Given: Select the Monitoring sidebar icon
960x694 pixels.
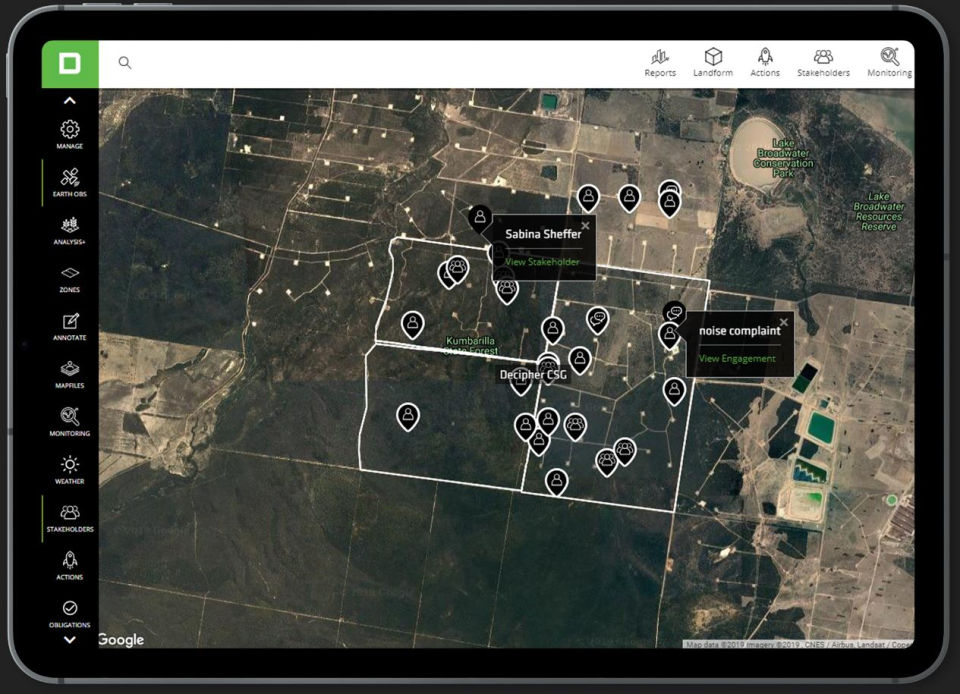Looking at the screenshot, I should 70,422.
